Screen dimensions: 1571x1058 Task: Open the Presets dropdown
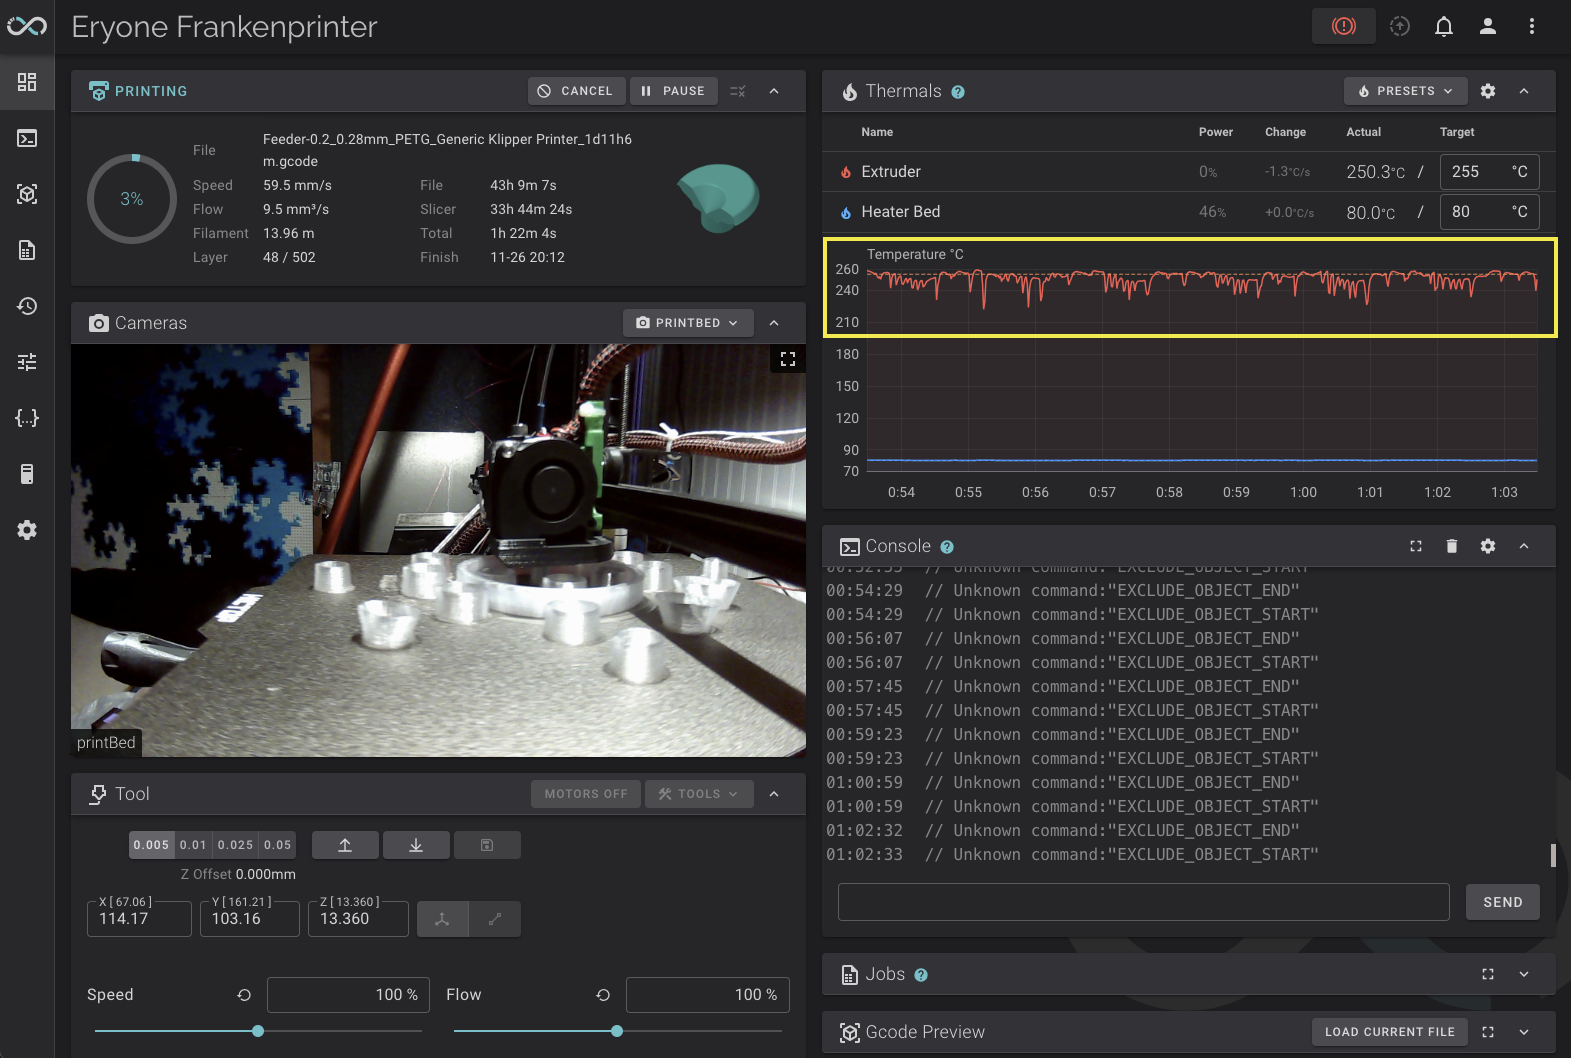pos(1406,91)
